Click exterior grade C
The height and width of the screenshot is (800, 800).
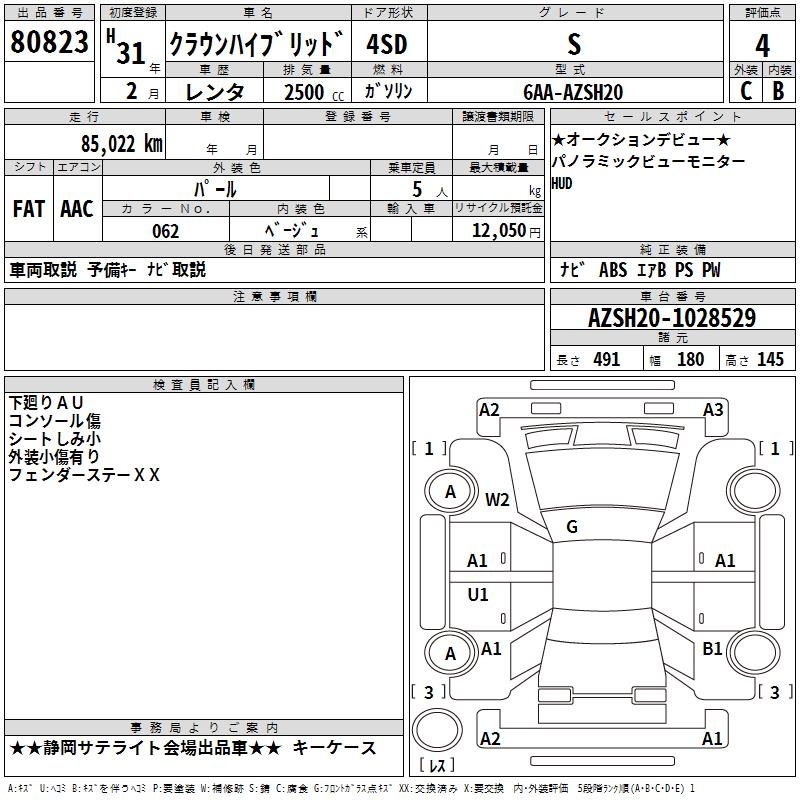point(746,91)
